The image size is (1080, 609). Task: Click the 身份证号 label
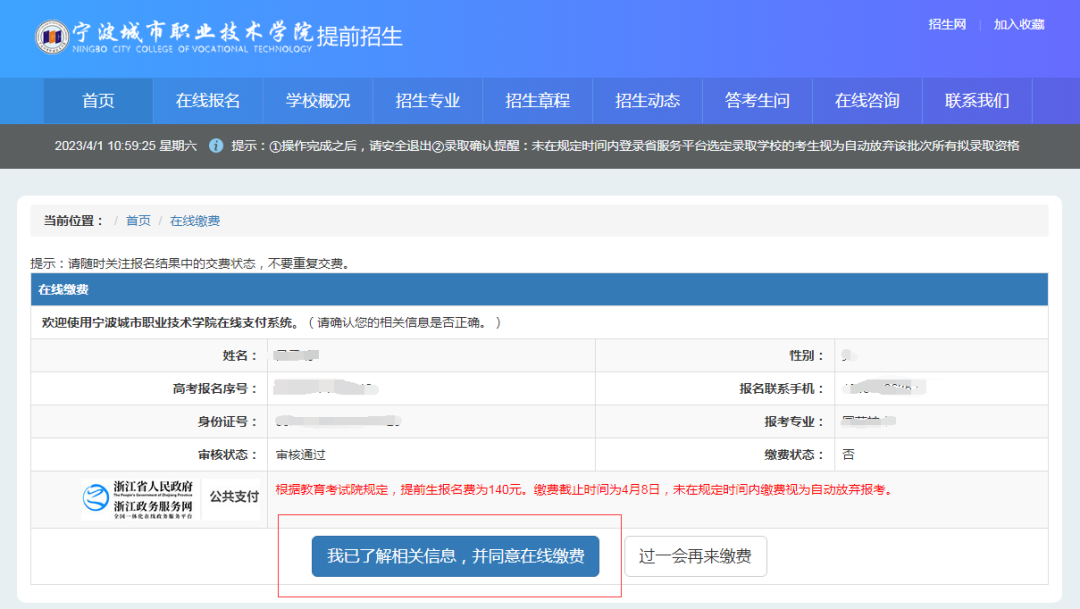[x=227, y=422]
